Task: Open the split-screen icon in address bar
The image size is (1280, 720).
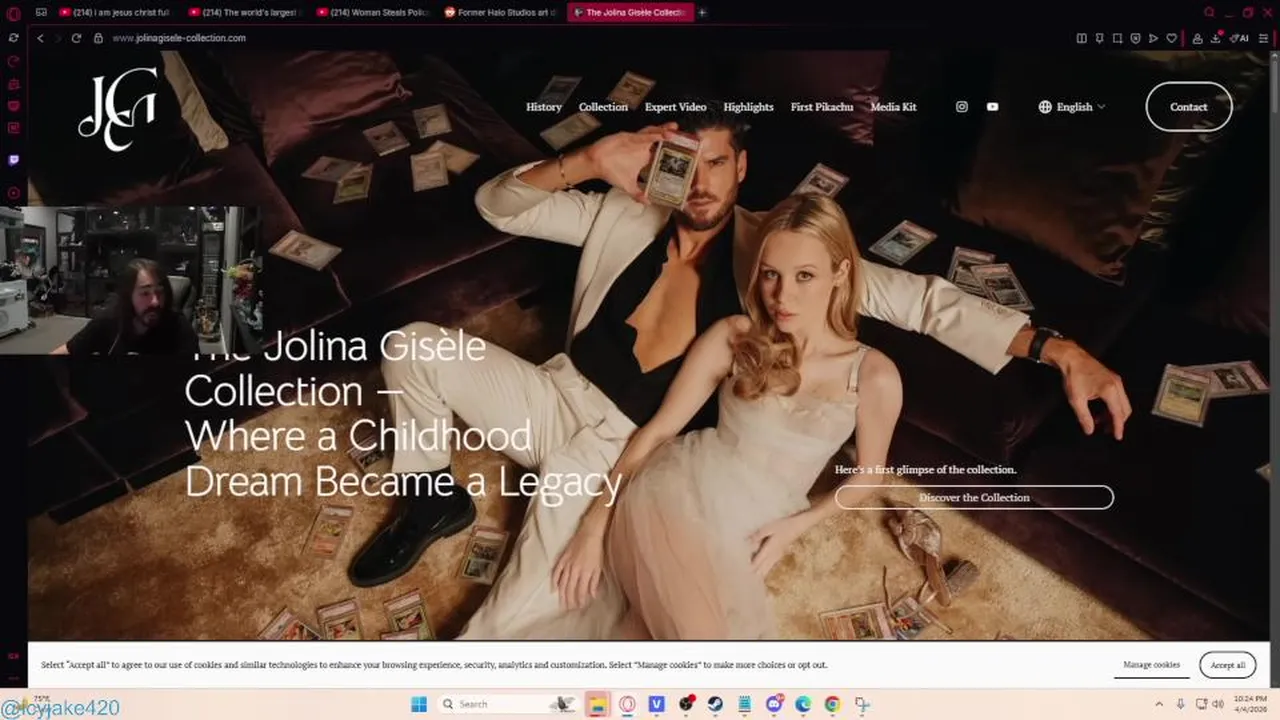Action: [x=1081, y=38]
